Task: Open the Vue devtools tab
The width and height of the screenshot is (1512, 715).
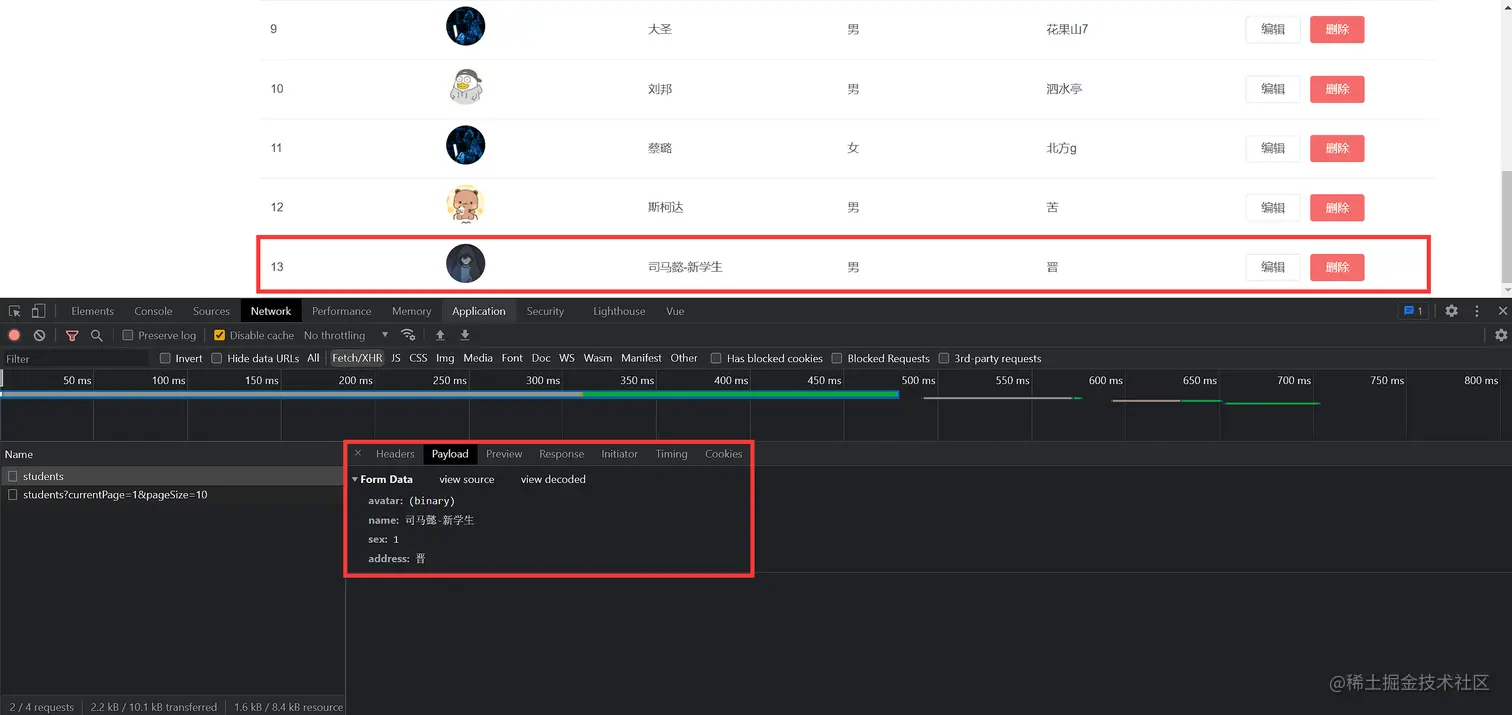Action: coord(675,311)
